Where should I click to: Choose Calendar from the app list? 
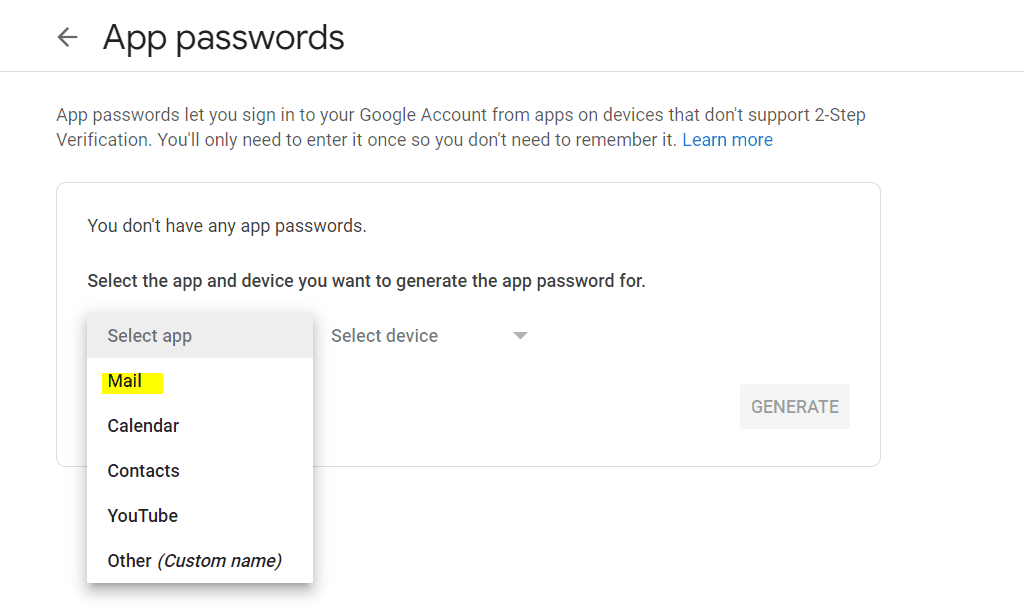(x=143, y=426)
